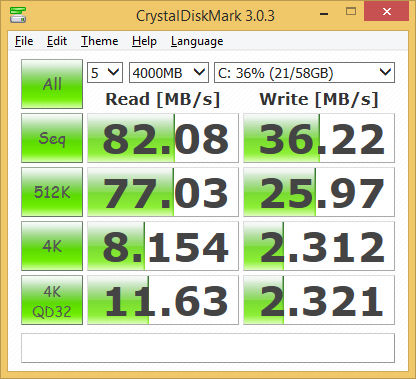Open the Edit menu
Viewport: 416px width, 379px height.
57,41
